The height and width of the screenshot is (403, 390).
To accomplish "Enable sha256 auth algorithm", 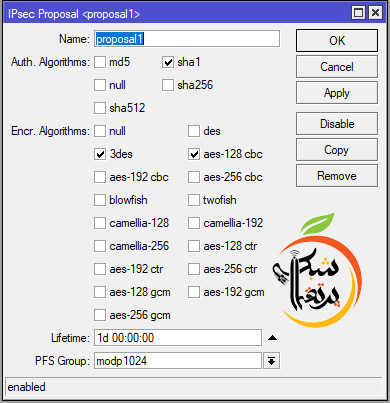I will click(x=168, y=85).
